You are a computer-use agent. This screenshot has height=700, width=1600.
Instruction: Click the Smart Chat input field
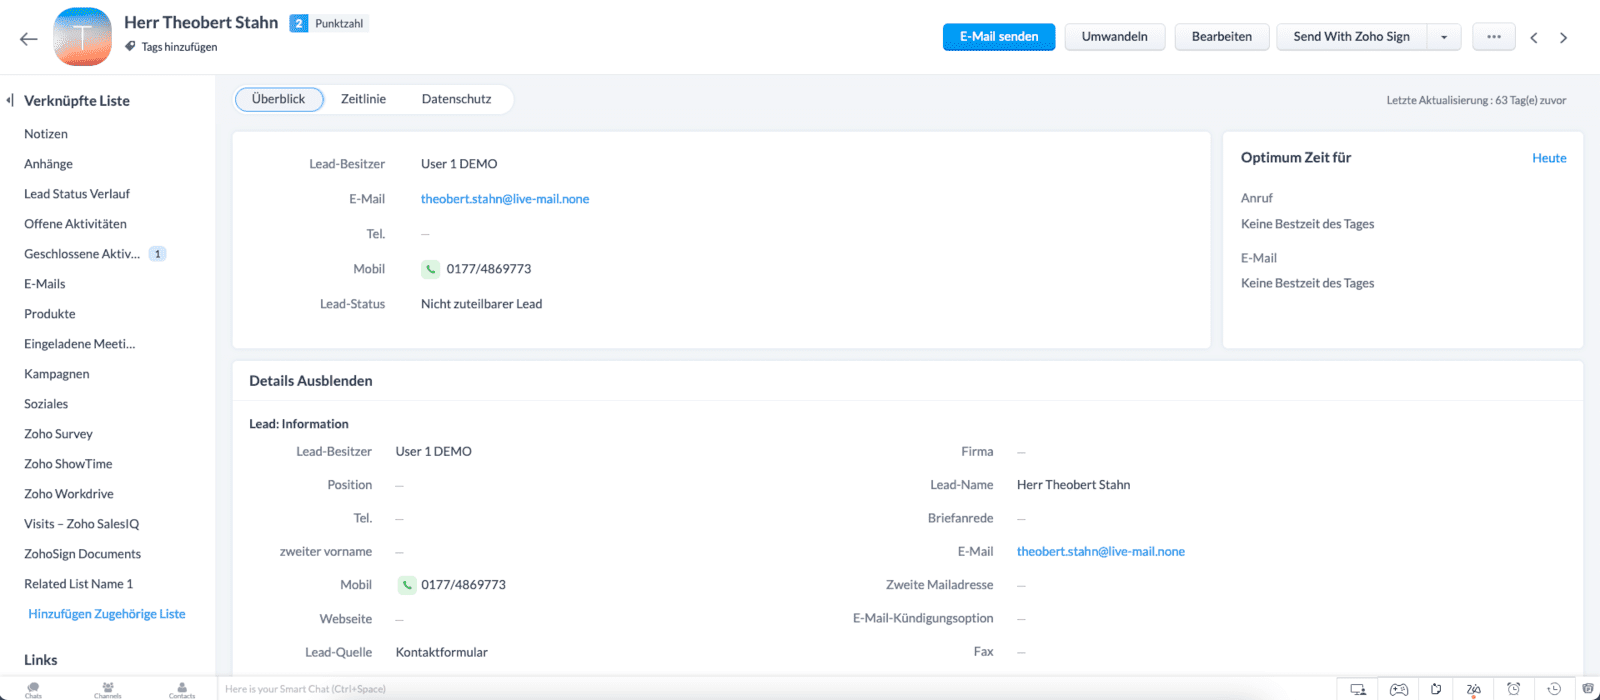click(775, 689)
